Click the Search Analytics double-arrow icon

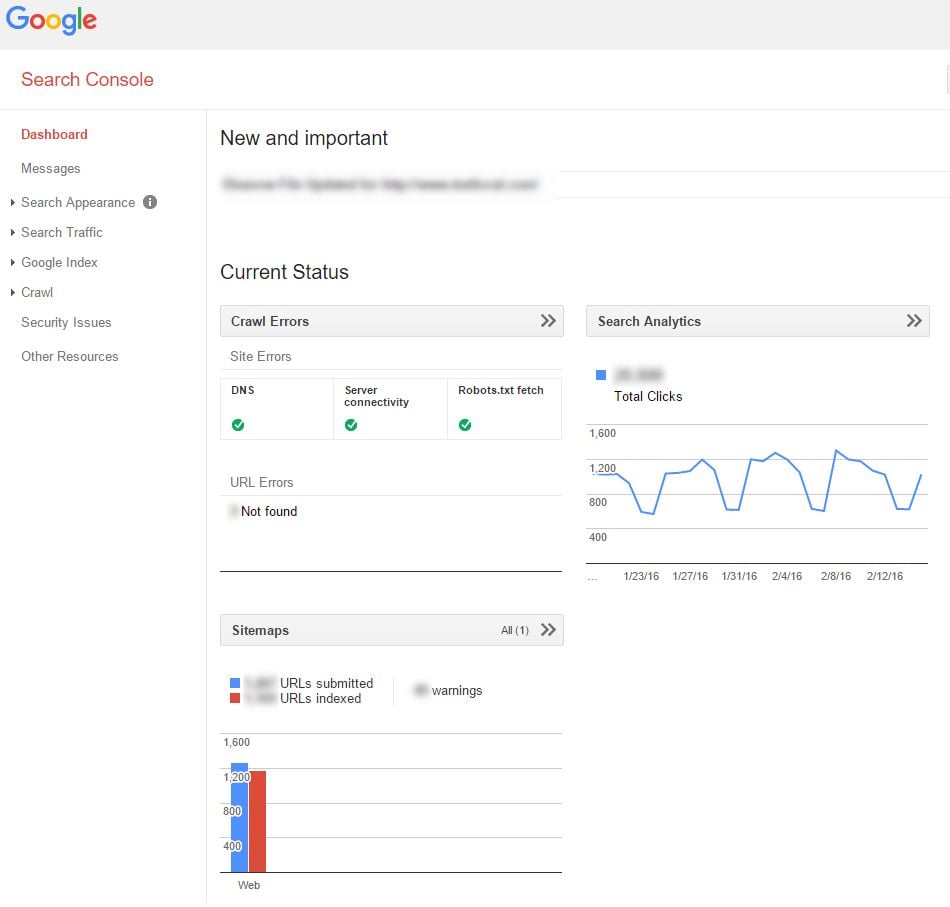pyautogui.click(x=914, y=321)
